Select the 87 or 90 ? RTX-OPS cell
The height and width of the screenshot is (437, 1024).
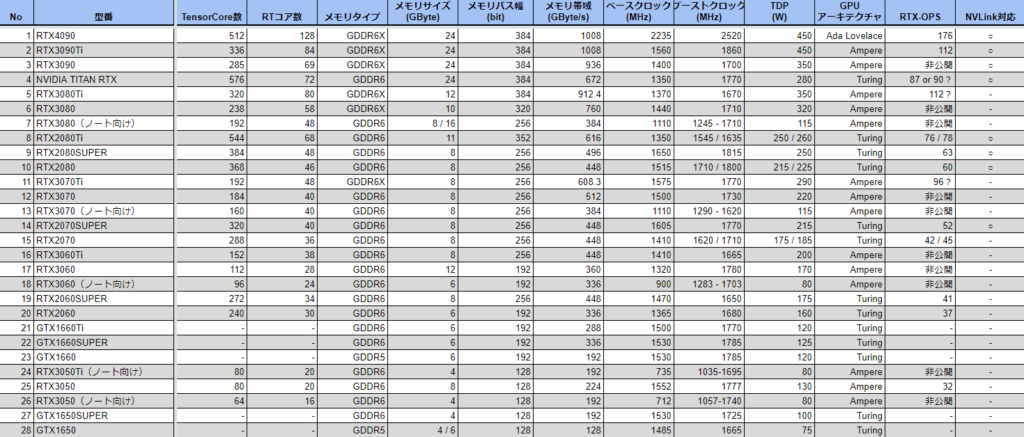(921, 79)
